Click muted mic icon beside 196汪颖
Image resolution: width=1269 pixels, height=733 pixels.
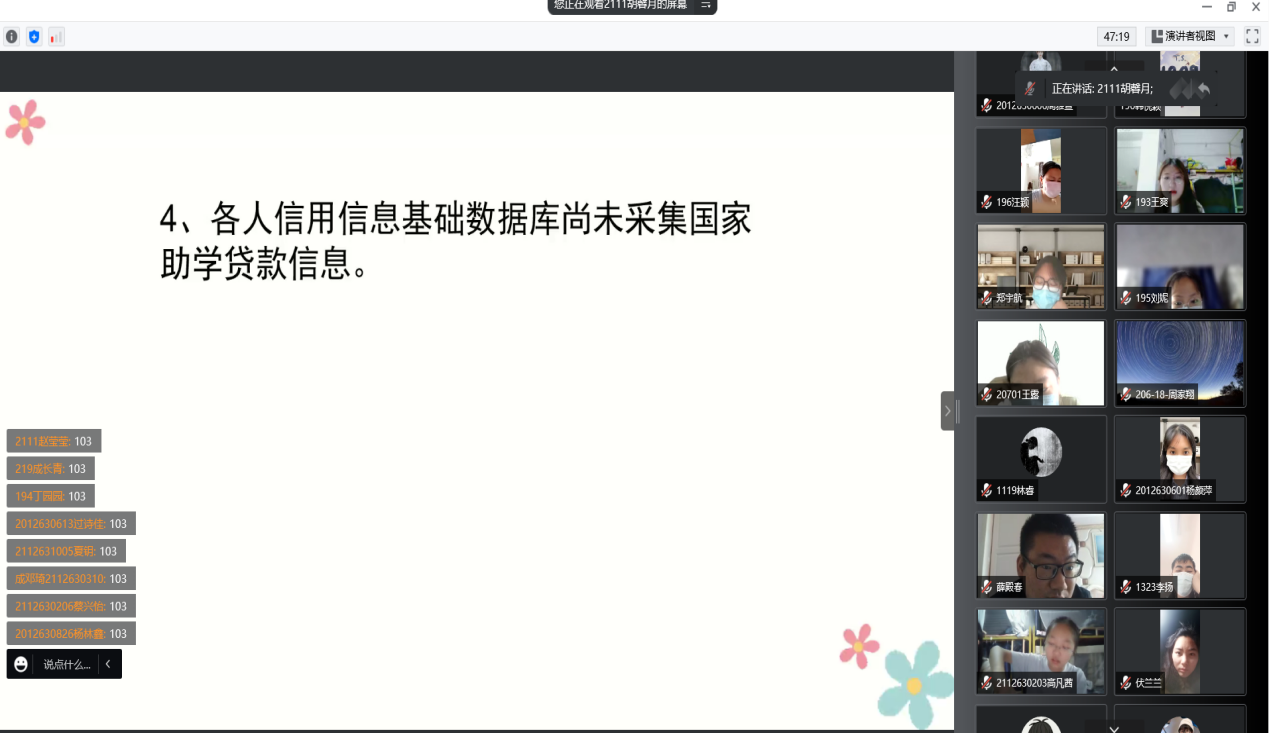tap(987, 202)
